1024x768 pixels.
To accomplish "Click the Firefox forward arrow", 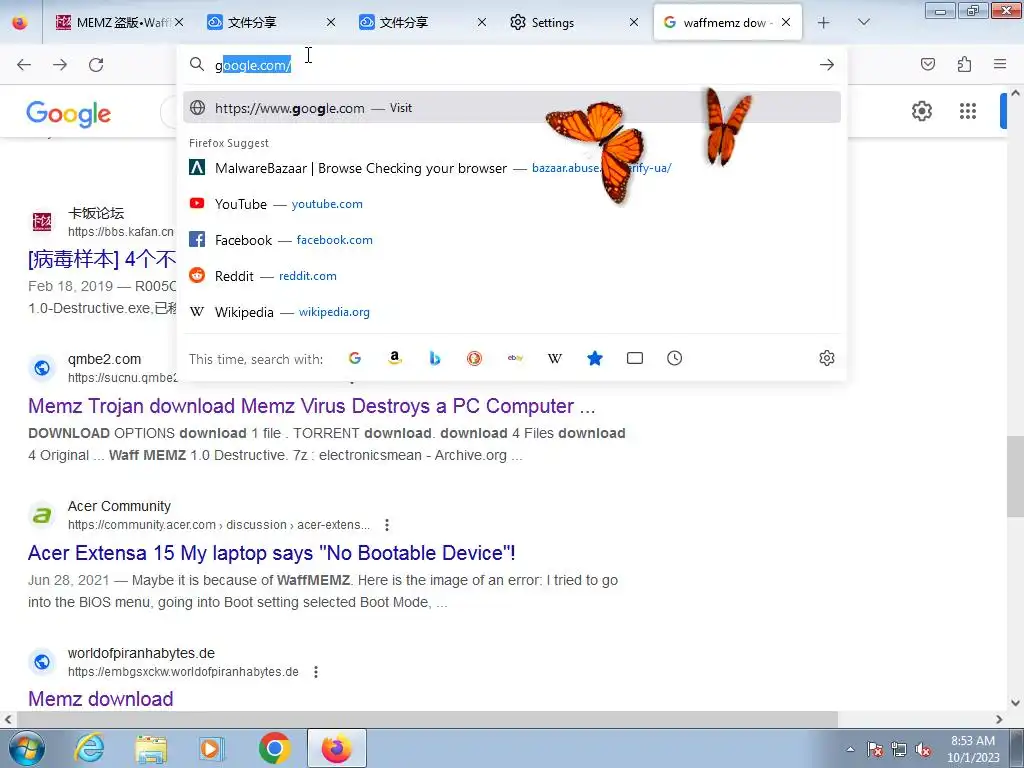I will 60,65.
